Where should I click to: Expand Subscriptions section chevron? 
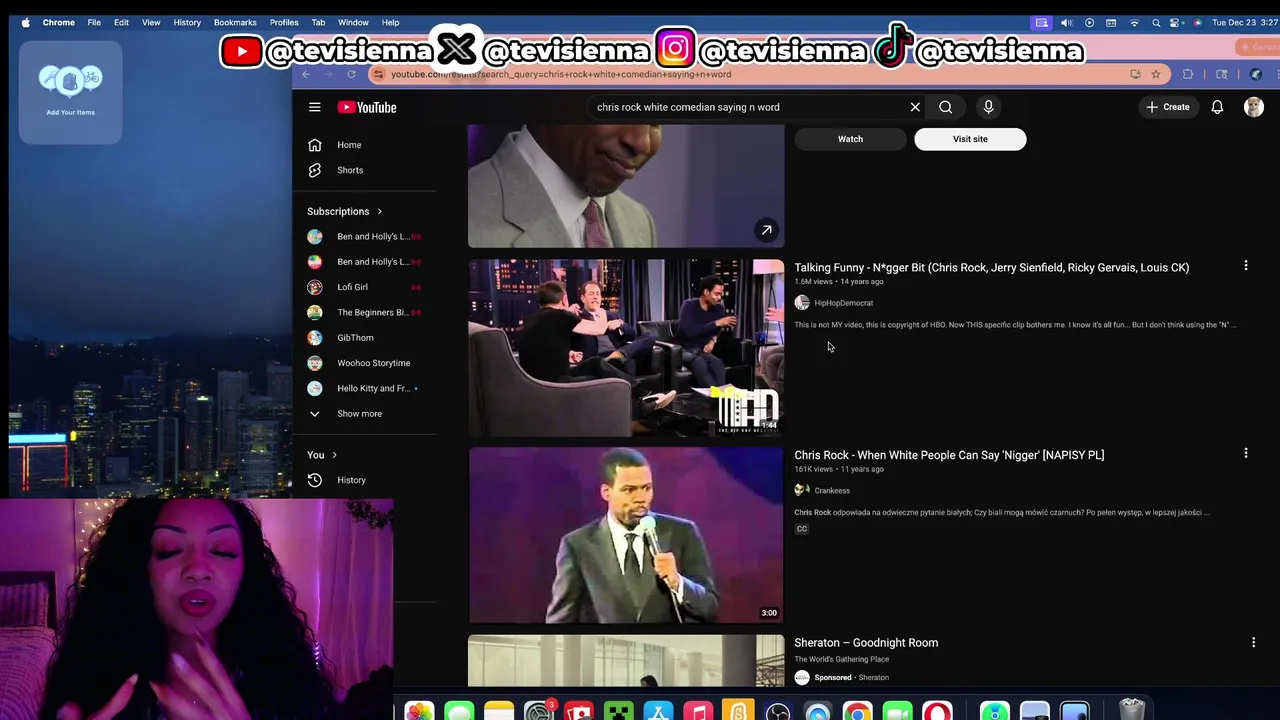(x=379, y=211)
